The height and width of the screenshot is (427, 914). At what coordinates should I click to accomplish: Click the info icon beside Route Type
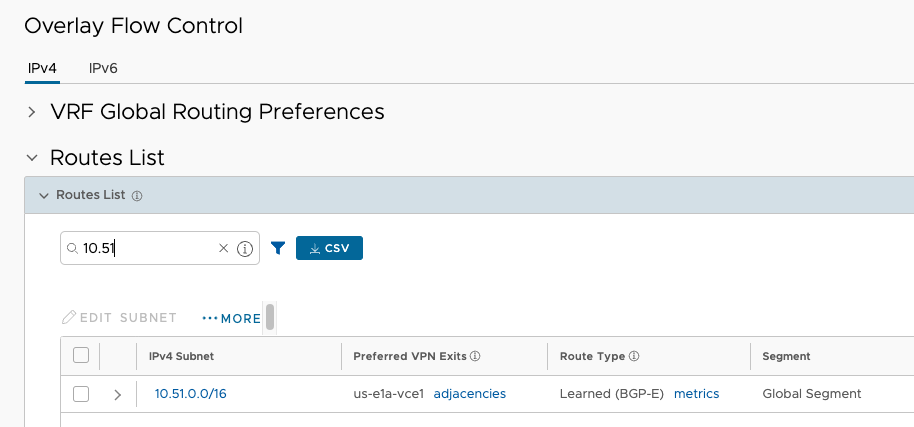634,356
